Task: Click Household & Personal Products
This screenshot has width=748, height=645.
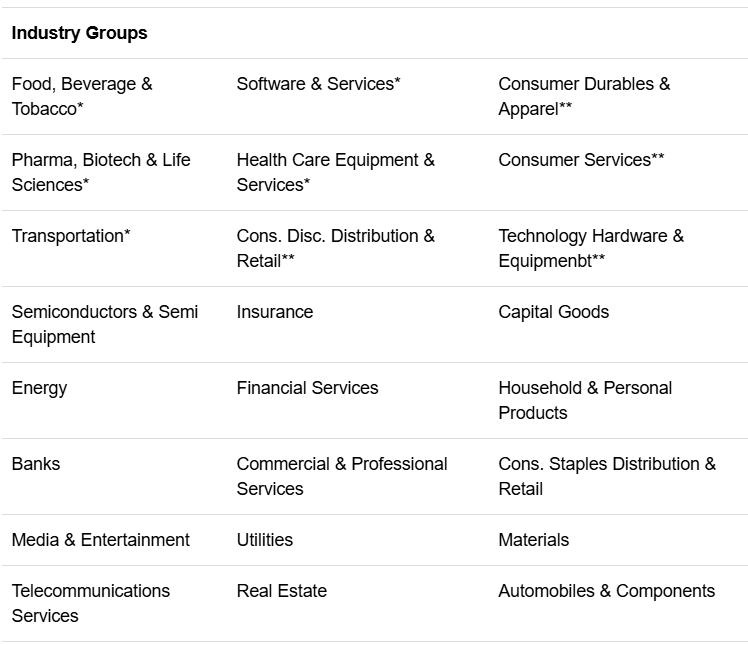Action: pos(585,400)
